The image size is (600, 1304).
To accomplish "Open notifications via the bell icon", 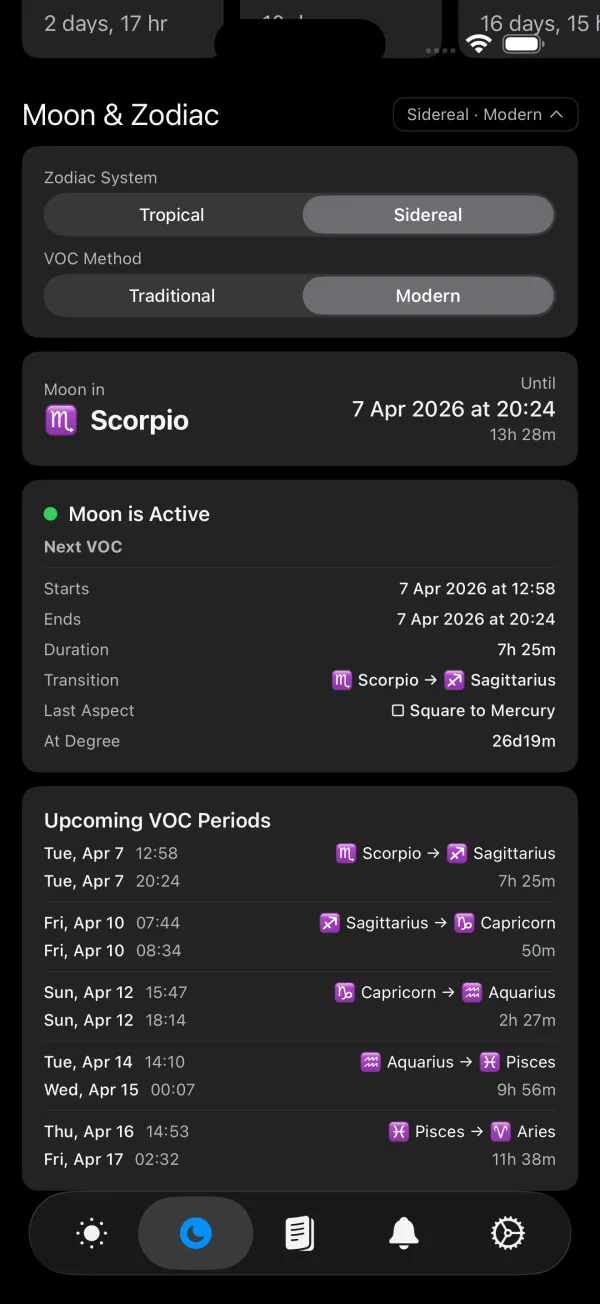I will 403,1233.
